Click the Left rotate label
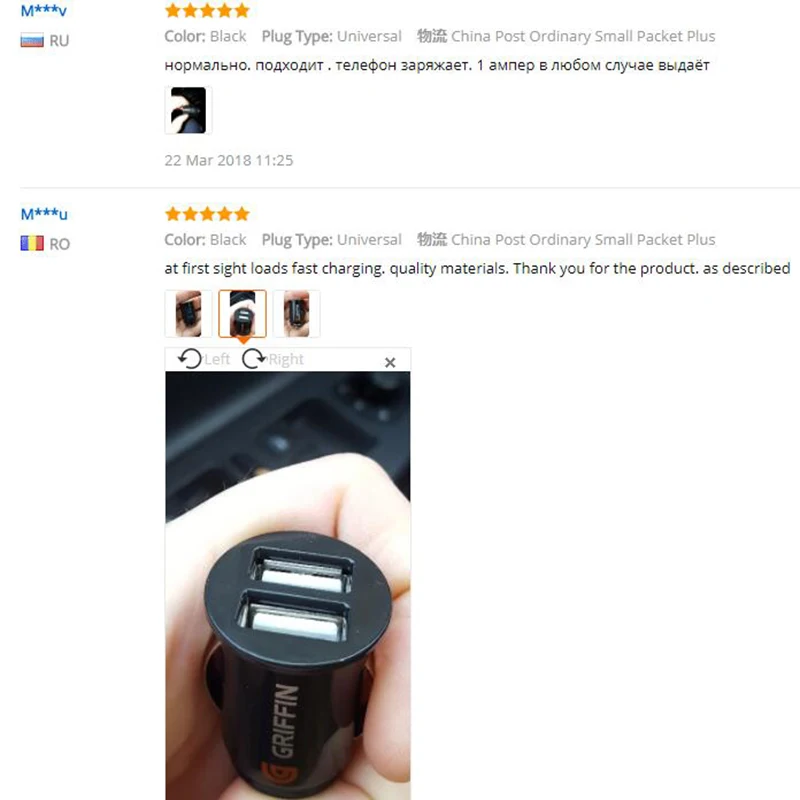Image resolution: width=800 pixels, height=800 pixels. coord(217,359)
